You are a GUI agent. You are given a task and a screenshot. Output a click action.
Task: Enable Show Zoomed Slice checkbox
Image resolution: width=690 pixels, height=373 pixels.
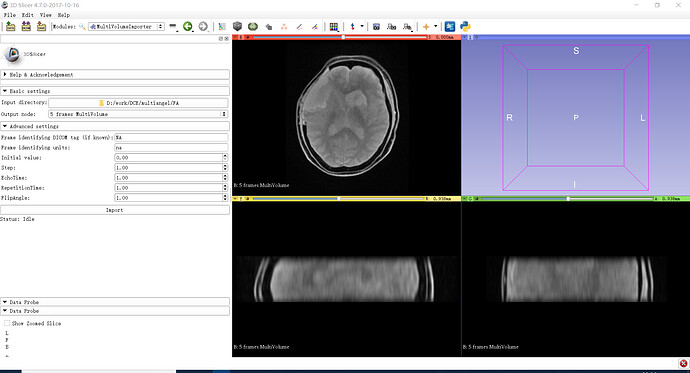tap(7, 323)
